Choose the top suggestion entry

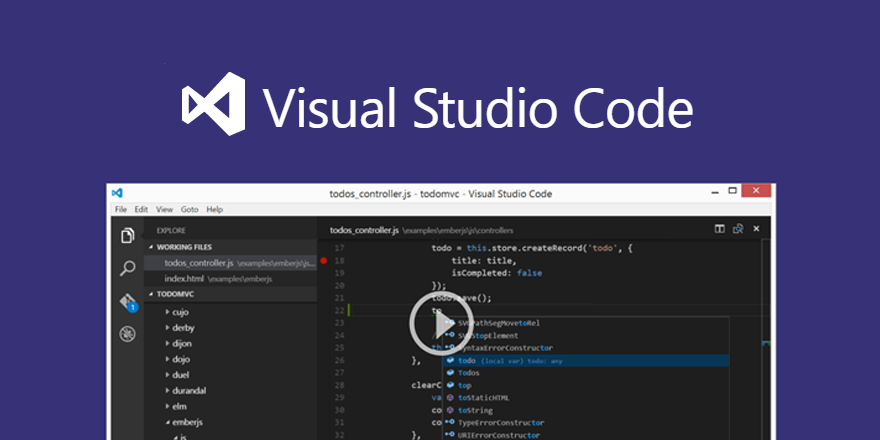point(586,386)
